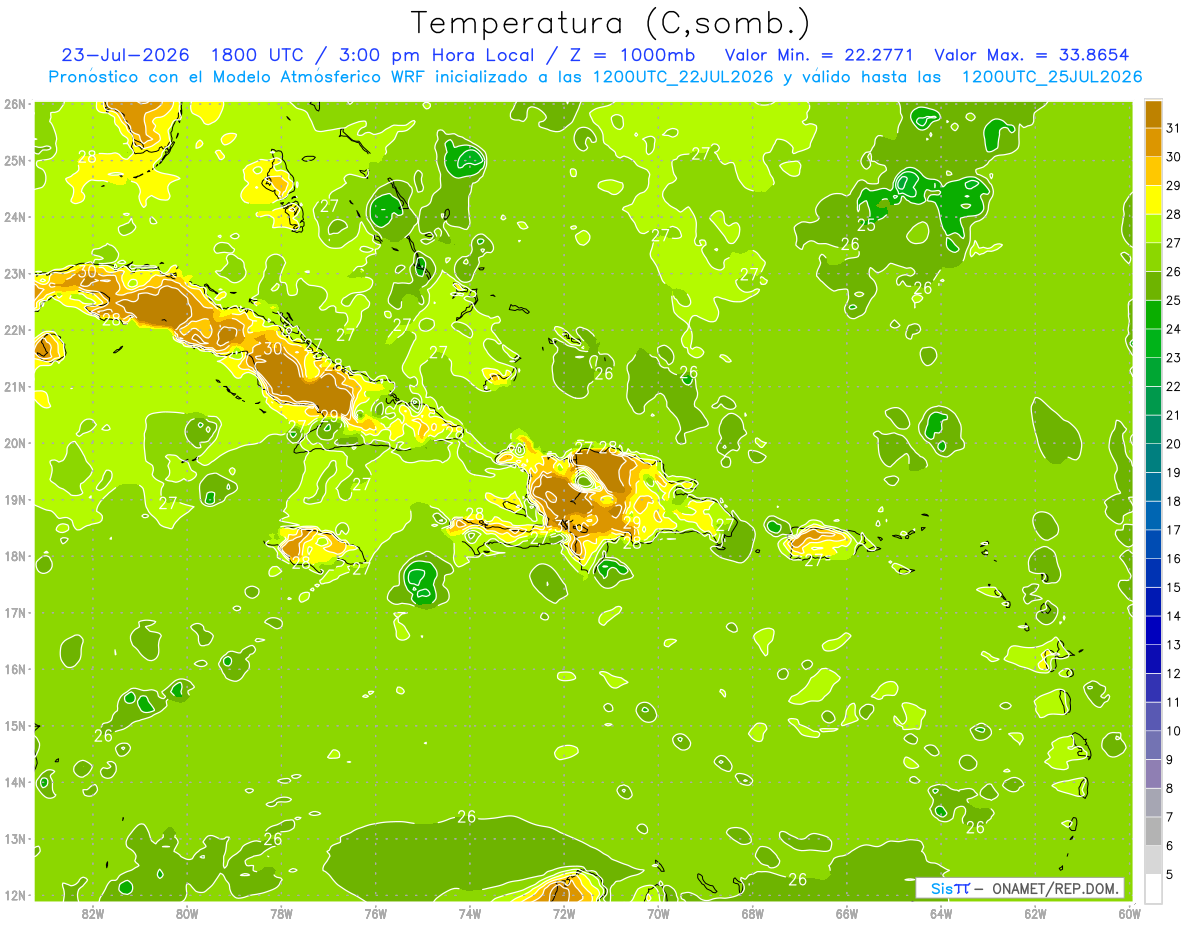Screen dimensions: 1200x927
Task: Click the 19N latitude axis label
Action: pos(15,499)
